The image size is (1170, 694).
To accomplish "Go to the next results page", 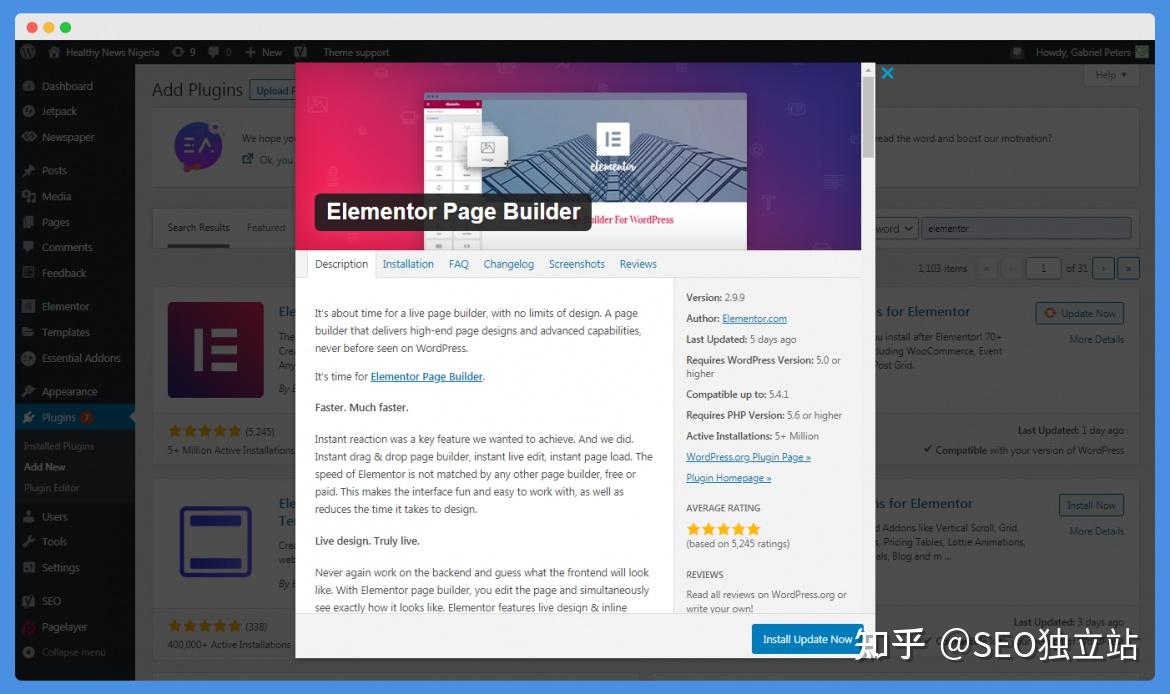I will pyautogui.click(x=1103, y=268).
